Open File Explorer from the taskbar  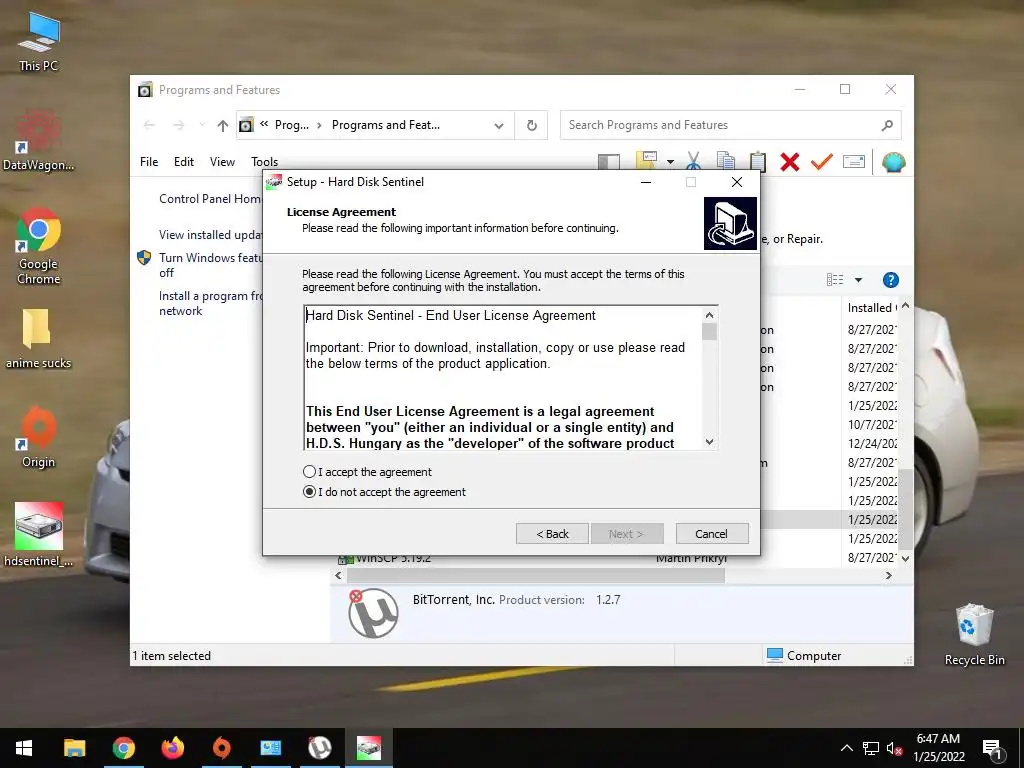(x=74, y=748)
